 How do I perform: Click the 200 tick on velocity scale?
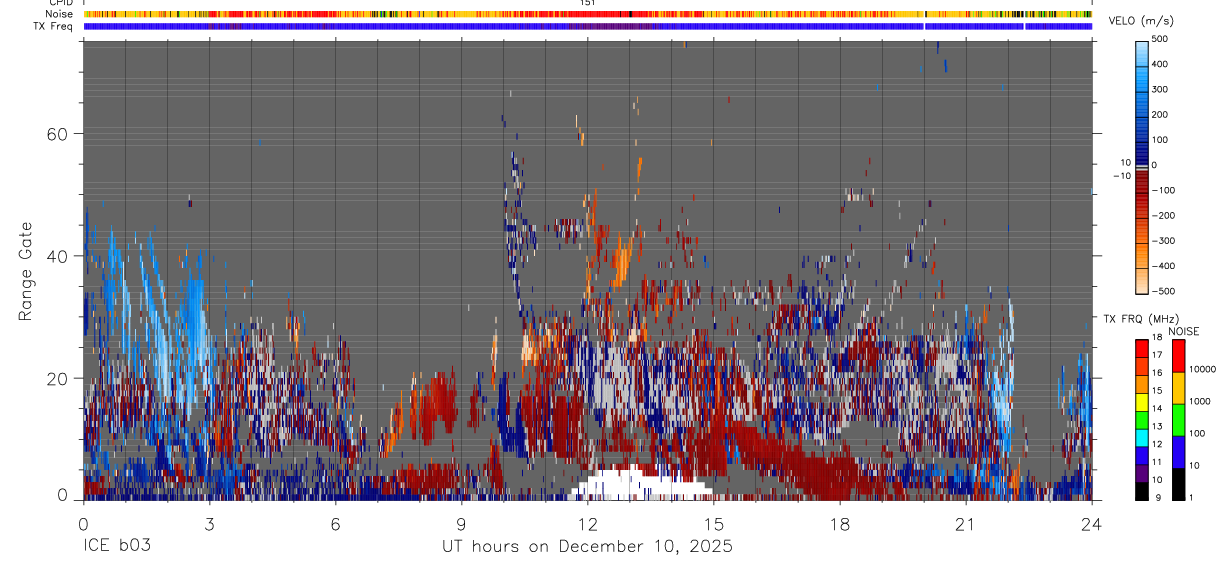click(x=1162, y=115)
